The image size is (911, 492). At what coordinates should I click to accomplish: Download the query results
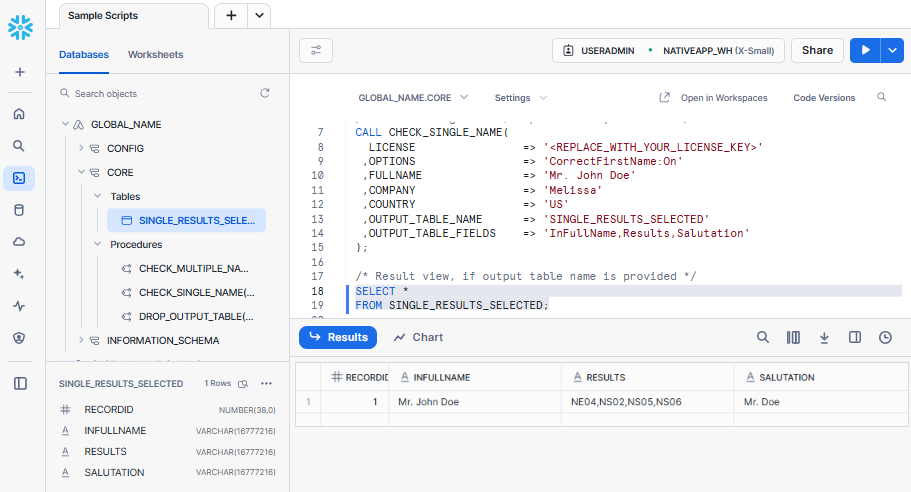click(824, 337)
